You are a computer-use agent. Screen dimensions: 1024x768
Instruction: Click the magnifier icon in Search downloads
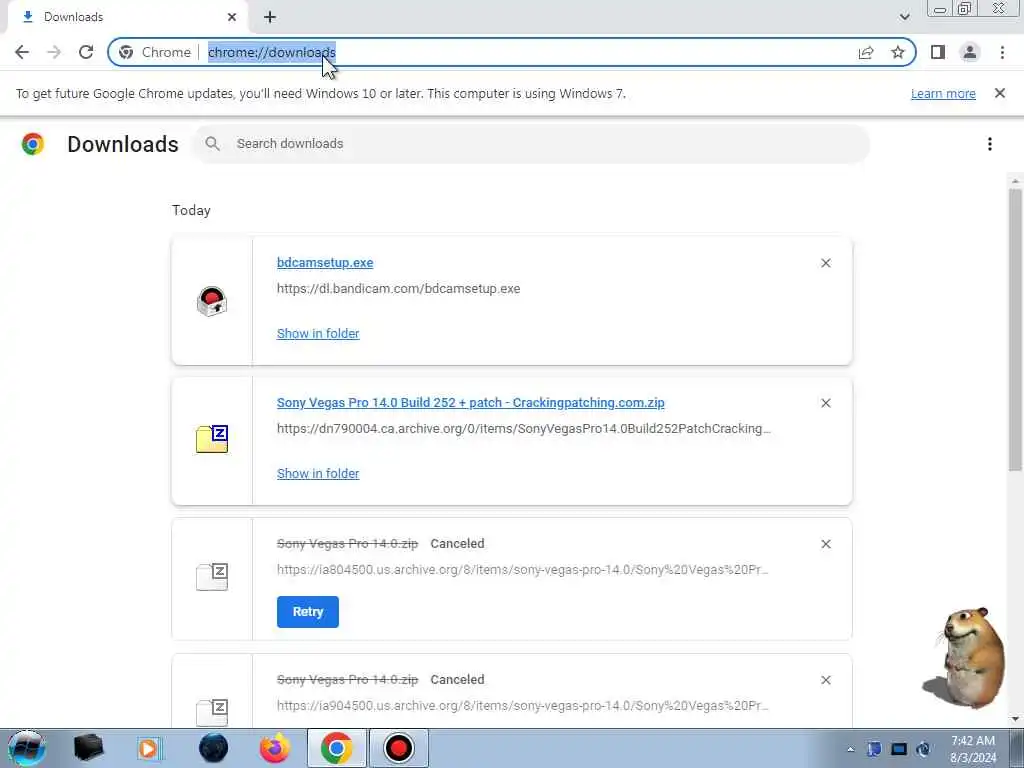212,144
